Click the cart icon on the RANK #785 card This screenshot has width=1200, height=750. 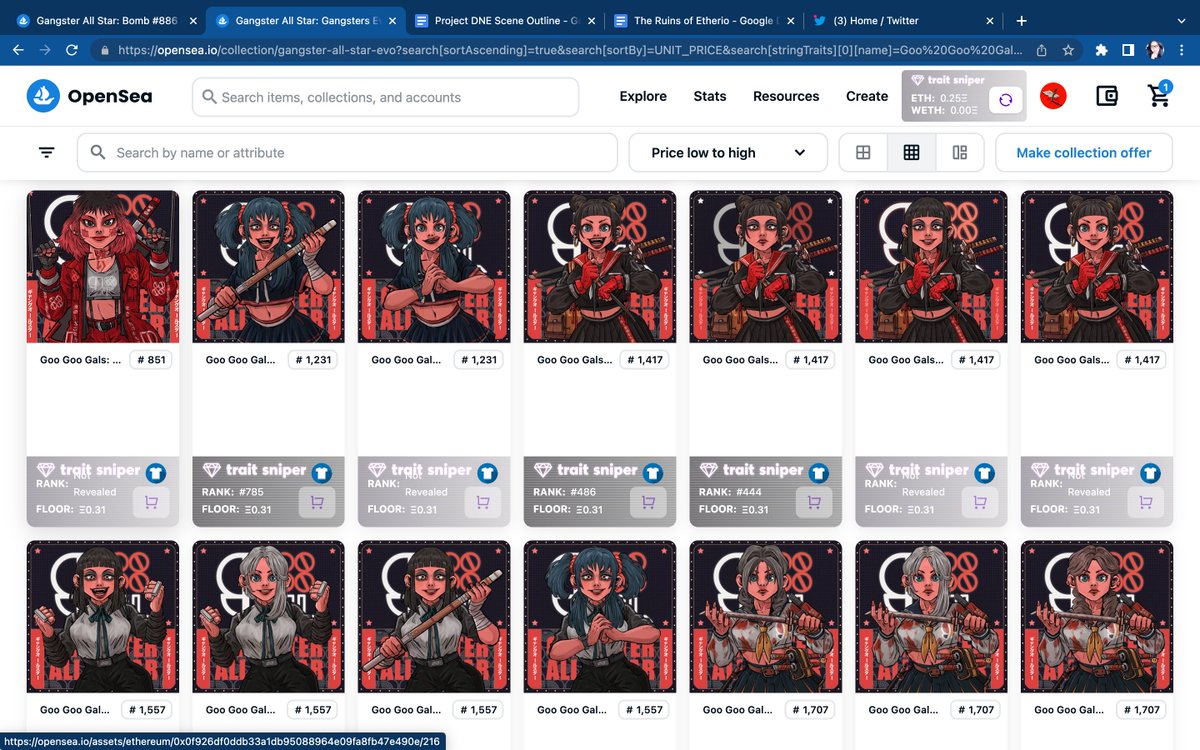[x=317, y=502]
